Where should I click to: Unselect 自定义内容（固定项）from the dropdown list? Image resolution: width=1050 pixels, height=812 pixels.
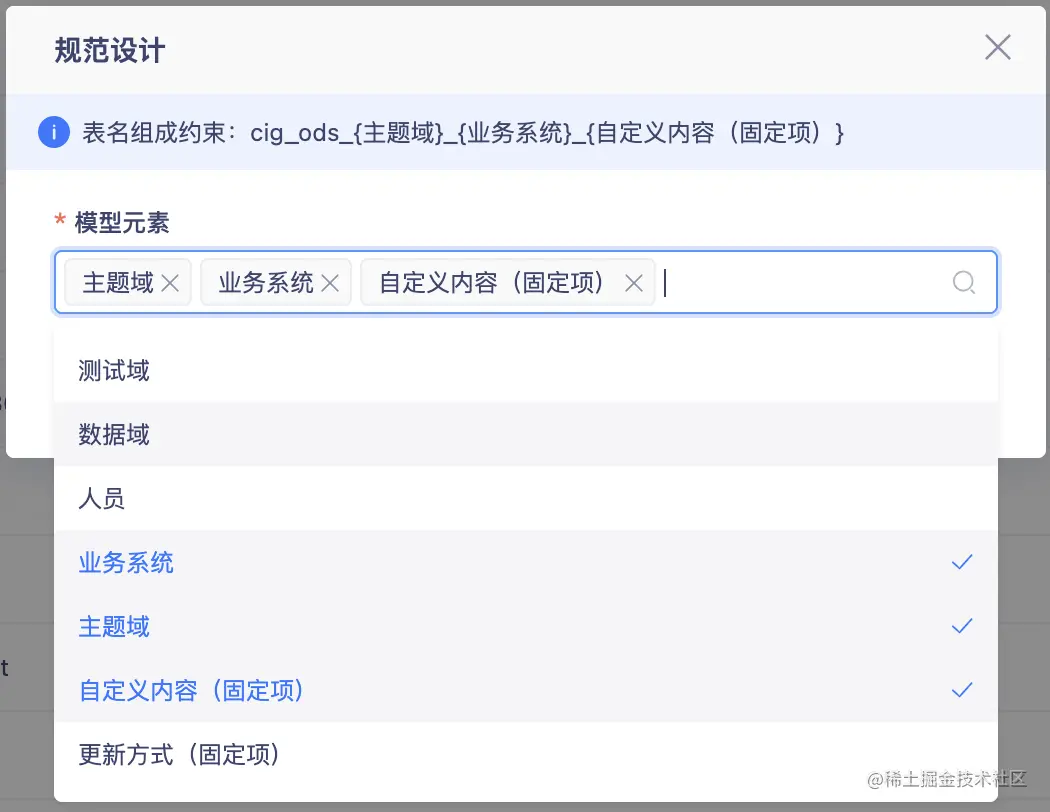(x=191, y=690)
